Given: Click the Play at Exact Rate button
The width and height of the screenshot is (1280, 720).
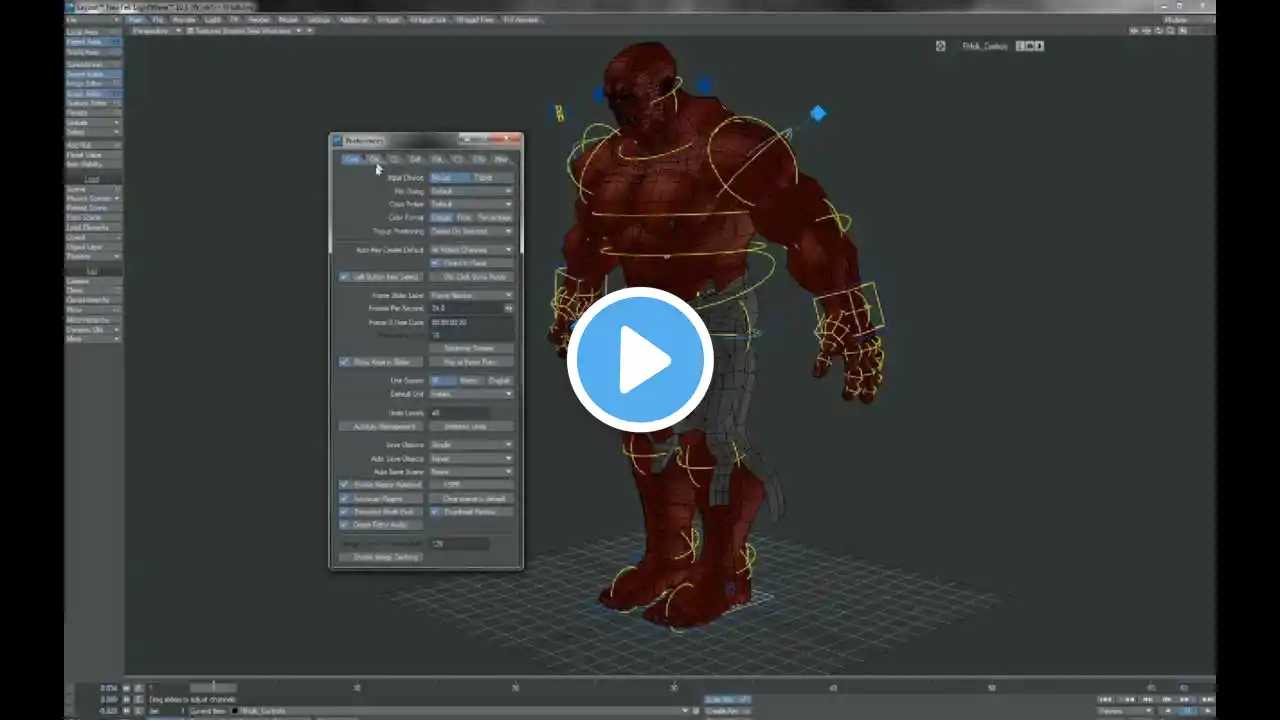Looking at the screenshot, I should pos(471,362).
